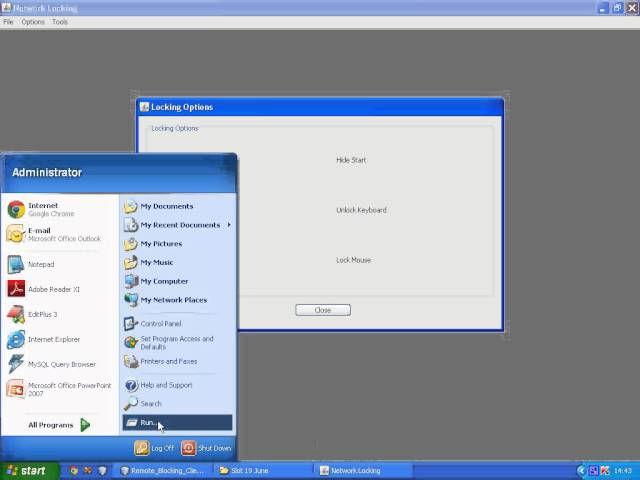
Task: Open Google Chrome Internet shortcut
Action: 59,209
